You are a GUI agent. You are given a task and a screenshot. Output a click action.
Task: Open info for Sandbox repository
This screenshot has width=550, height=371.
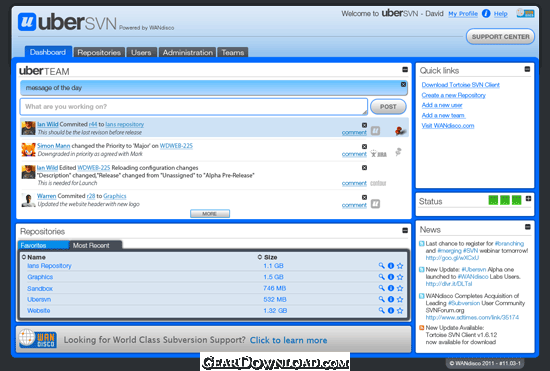(391, 288)
